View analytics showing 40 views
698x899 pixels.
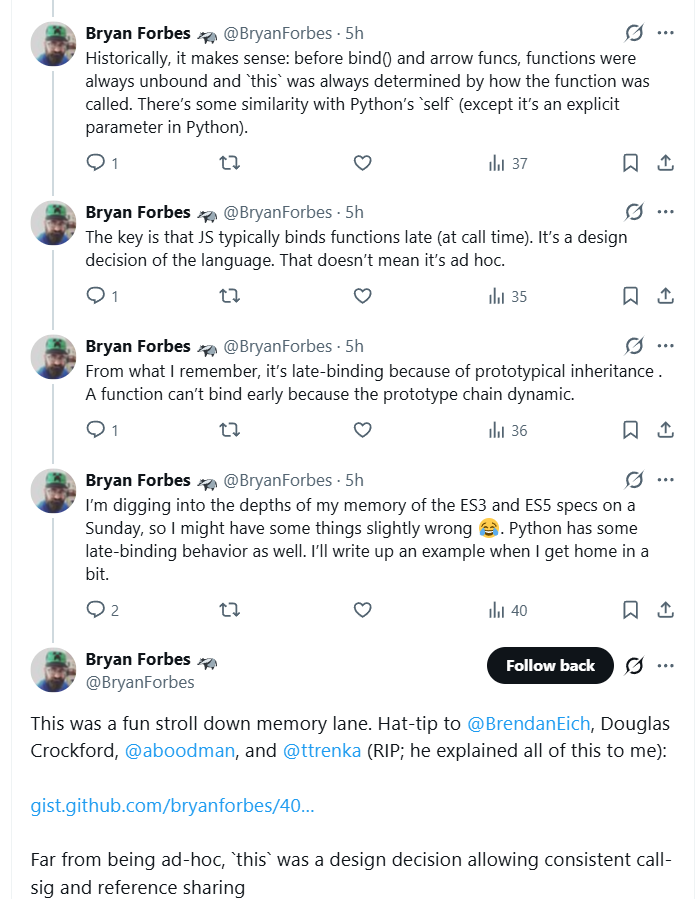click(x=508, y=610)
